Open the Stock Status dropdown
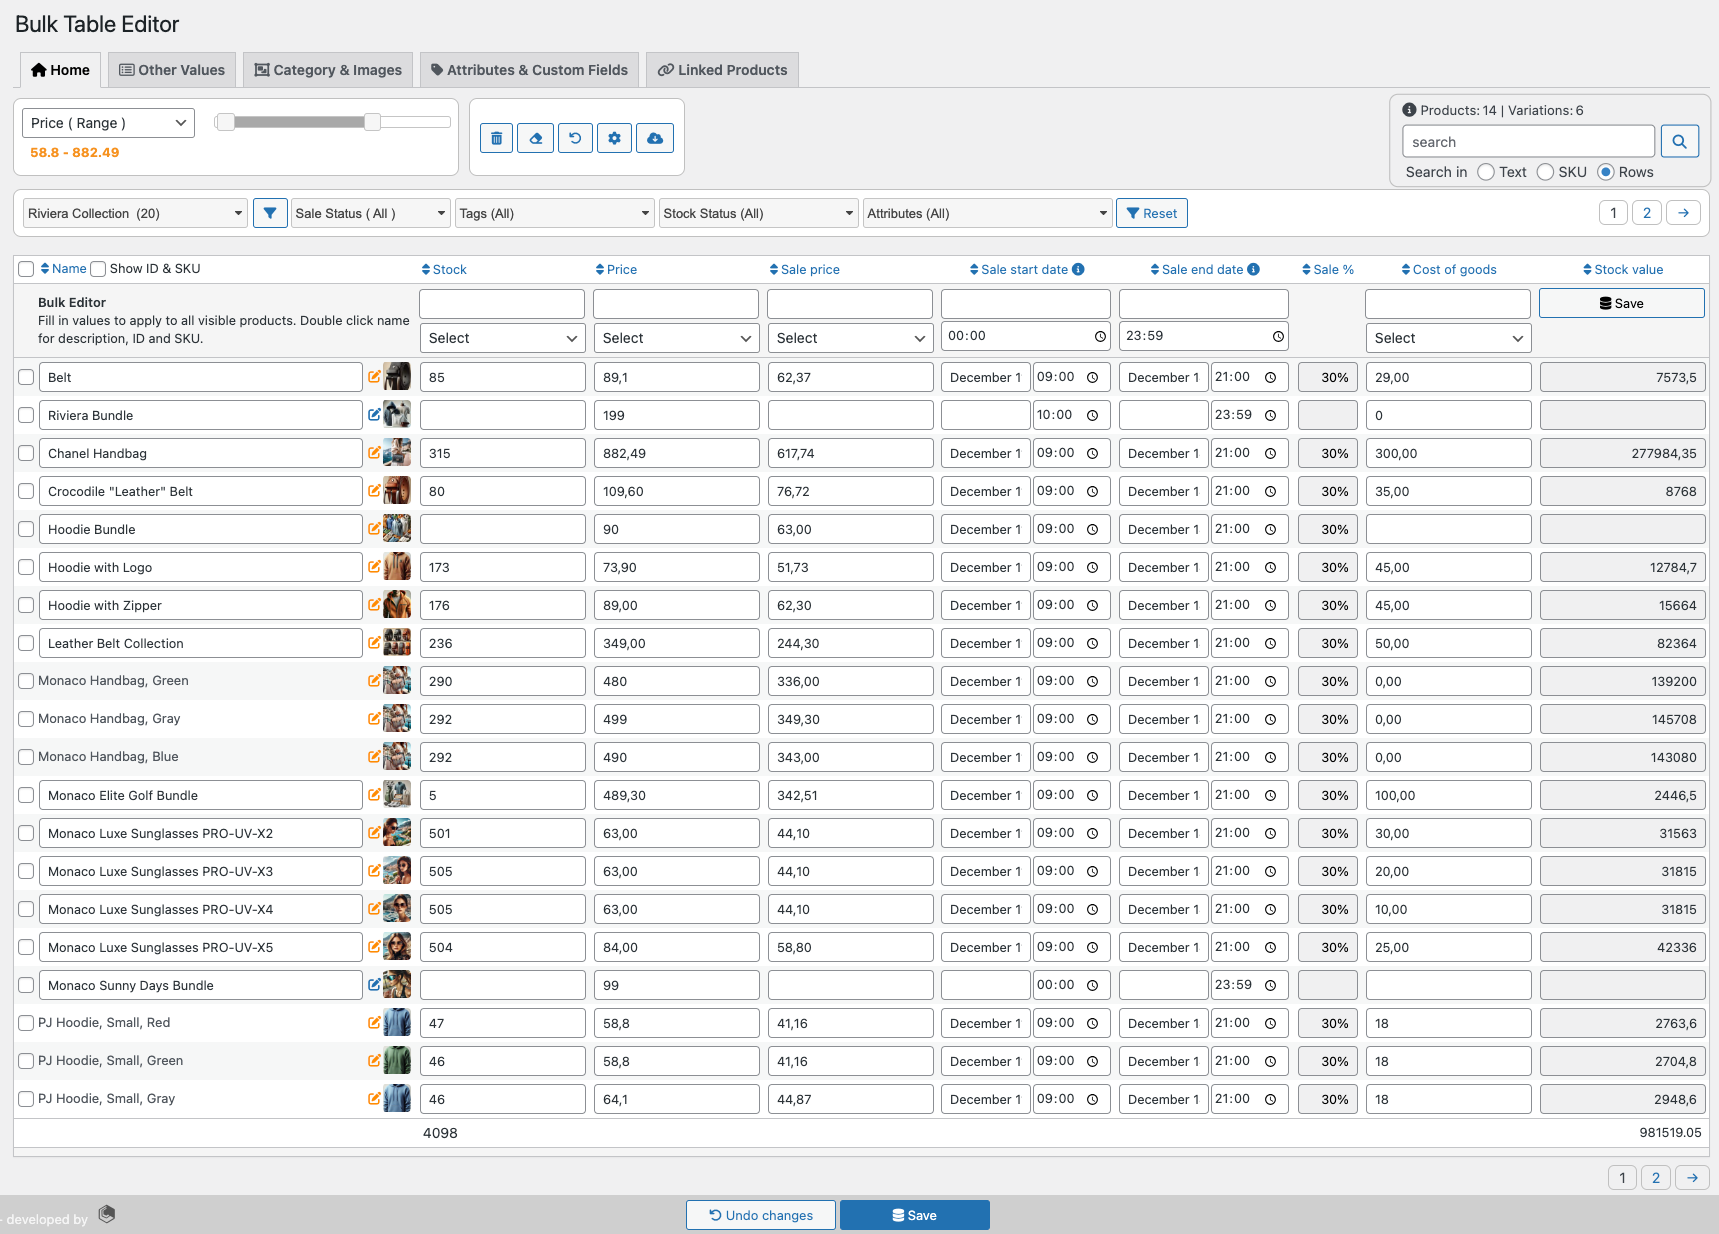 point(758,212)
